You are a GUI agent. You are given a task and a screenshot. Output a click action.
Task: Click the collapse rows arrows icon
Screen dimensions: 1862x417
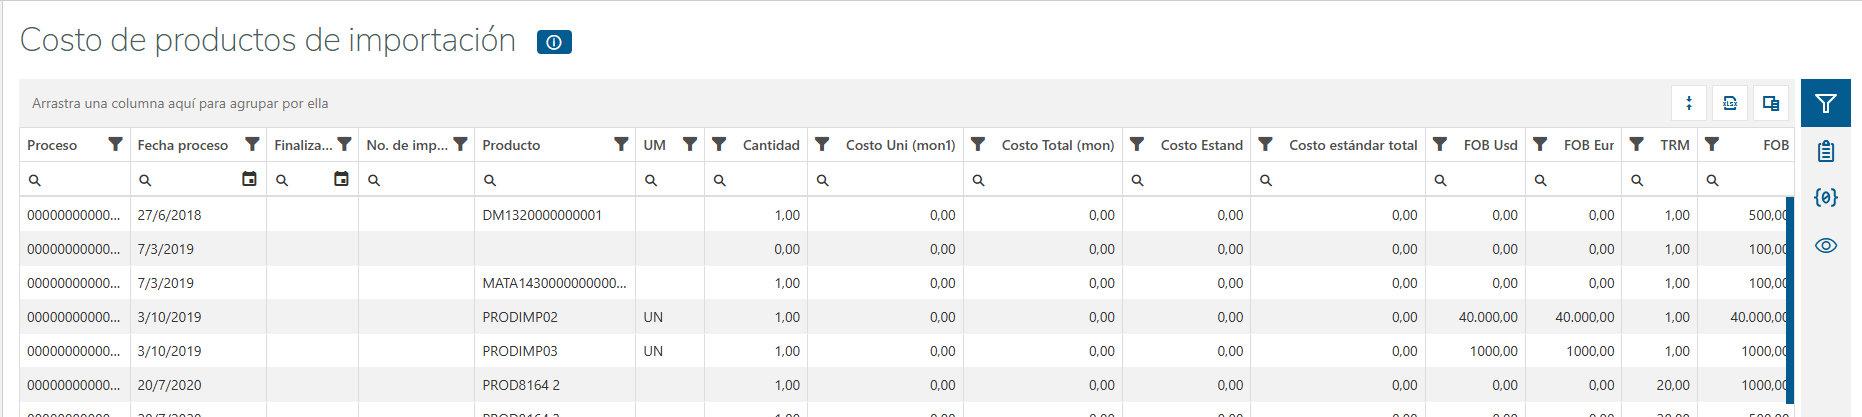tap(1689, 103)
